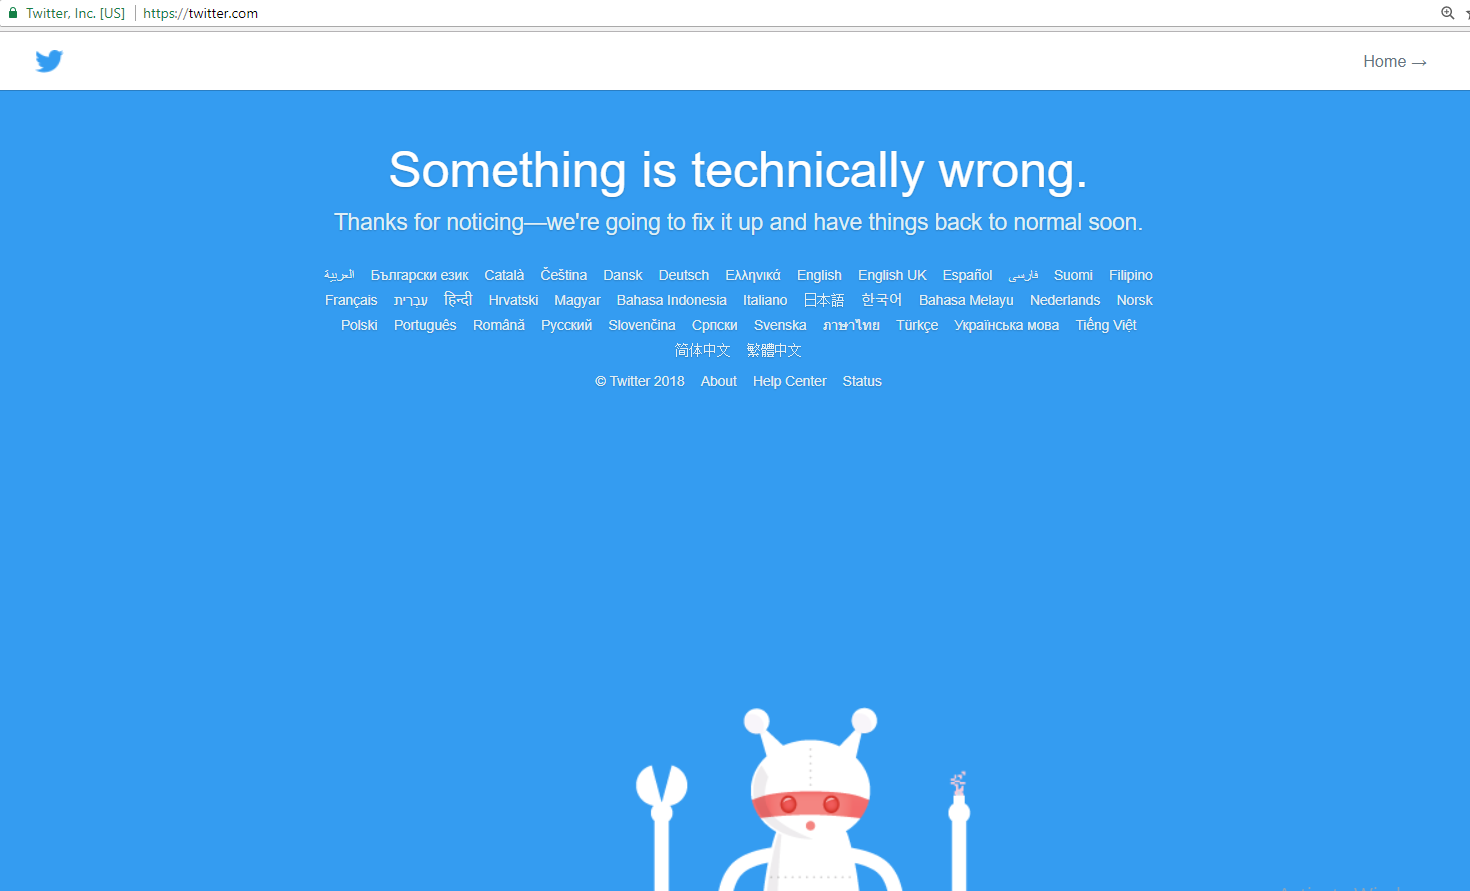Choose Español language option
Viewport: 1470px width, 891px height.
[967, 275]
